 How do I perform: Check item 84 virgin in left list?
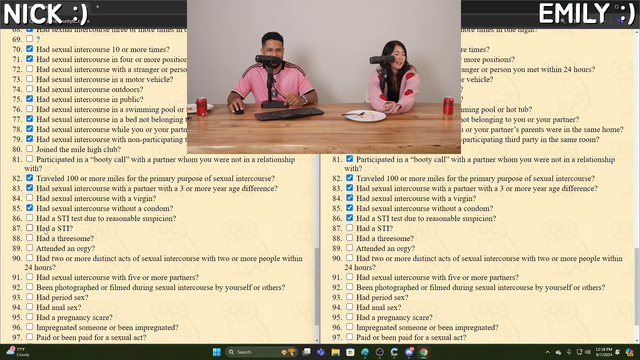click(29, 198)
